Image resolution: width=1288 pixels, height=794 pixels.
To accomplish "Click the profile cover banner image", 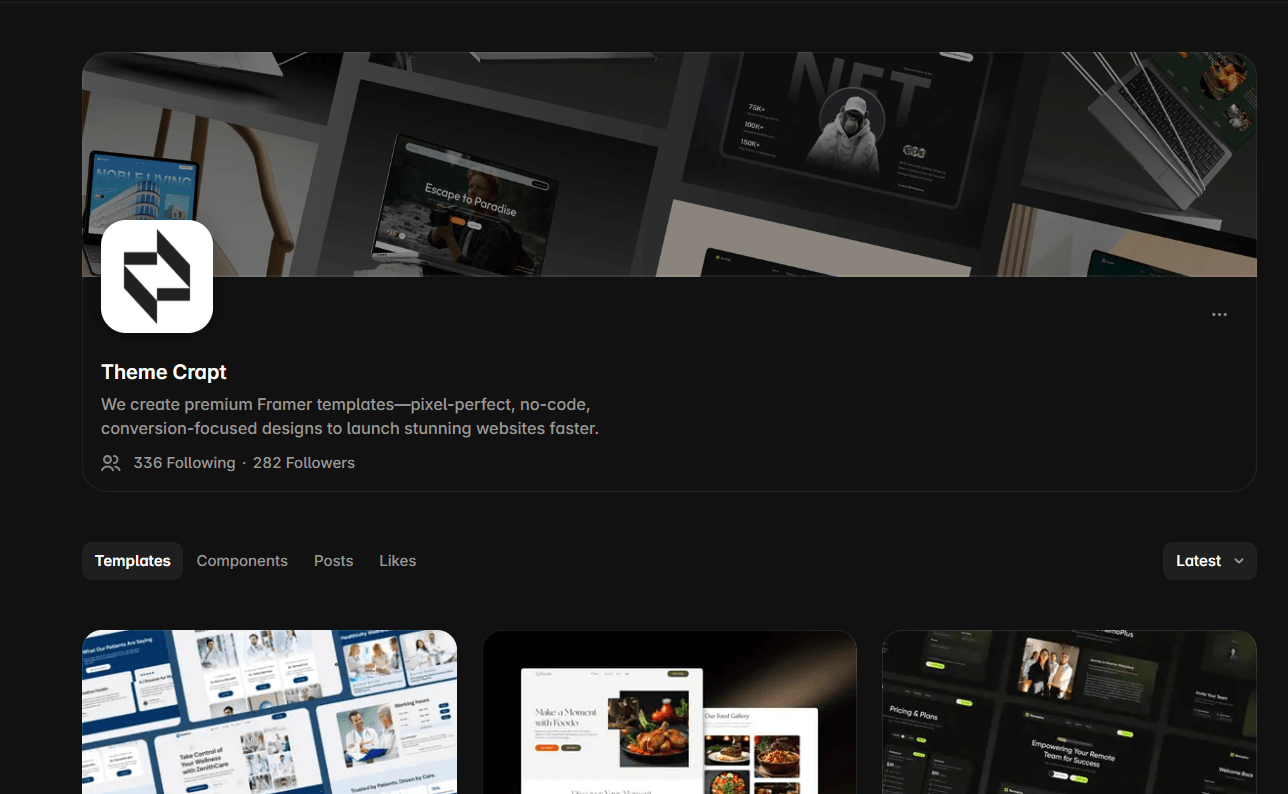I will click(669, 164).
